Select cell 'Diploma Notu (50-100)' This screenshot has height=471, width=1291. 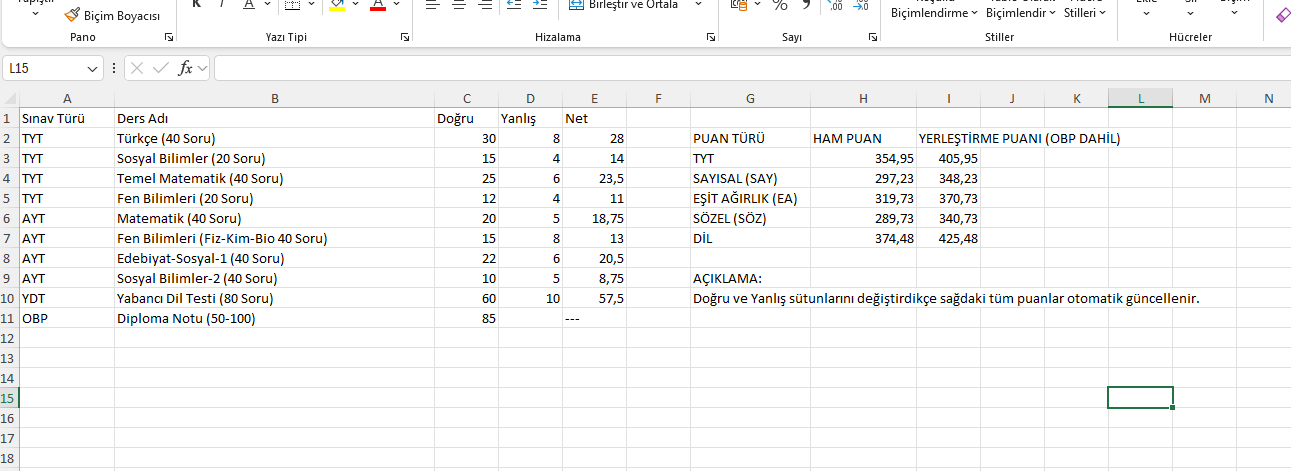tap(274, 318)
